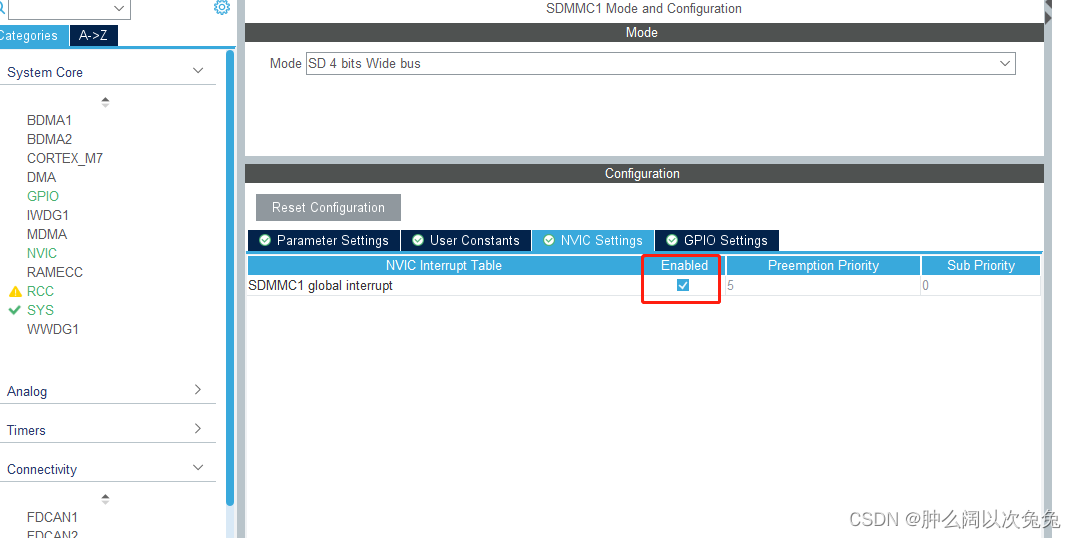
Task: Select BDMA1 in System Core list
Action: (x=49, y=120)
